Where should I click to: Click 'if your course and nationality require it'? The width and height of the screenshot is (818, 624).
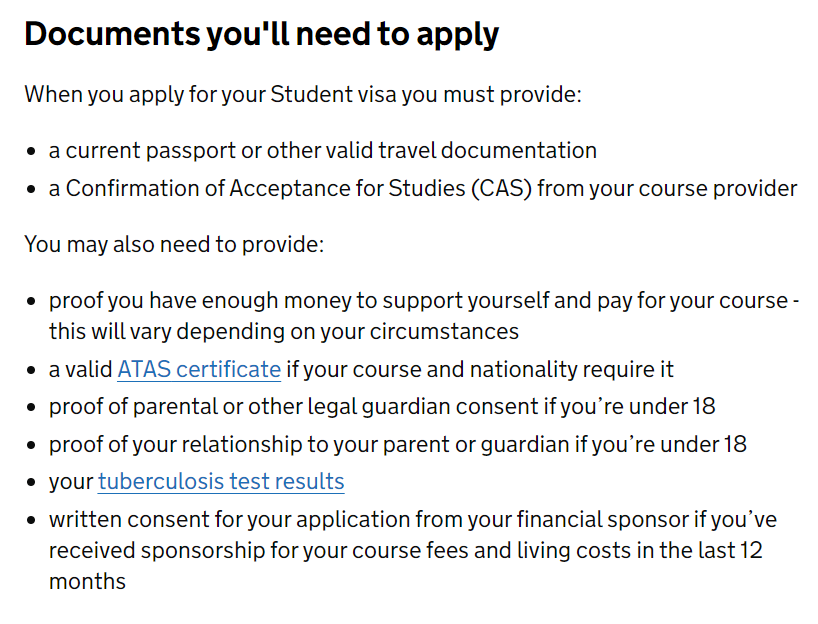480,369
